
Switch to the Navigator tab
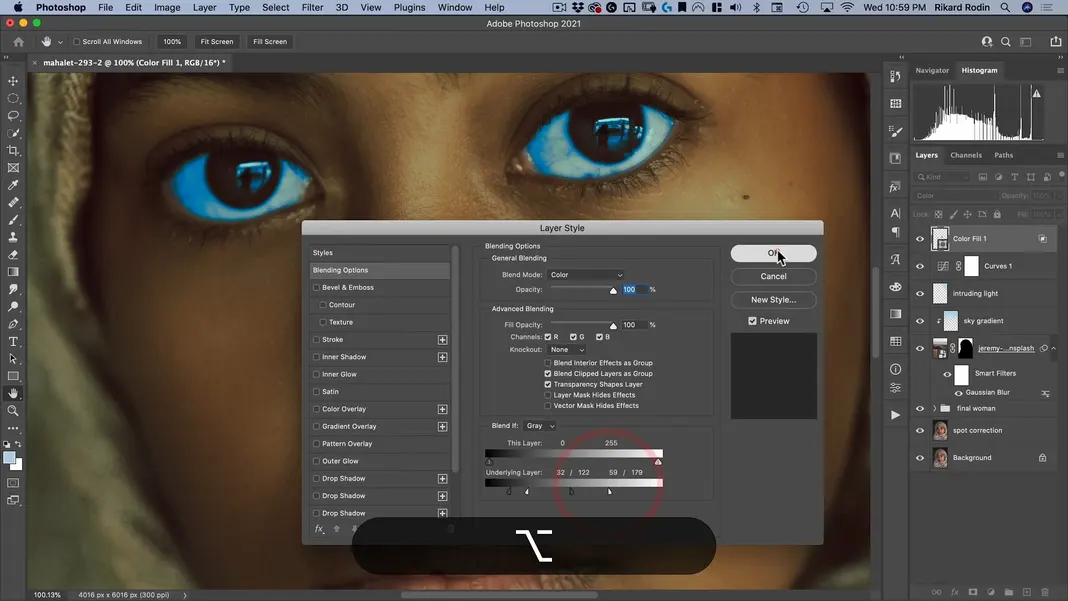coord(932,70)
